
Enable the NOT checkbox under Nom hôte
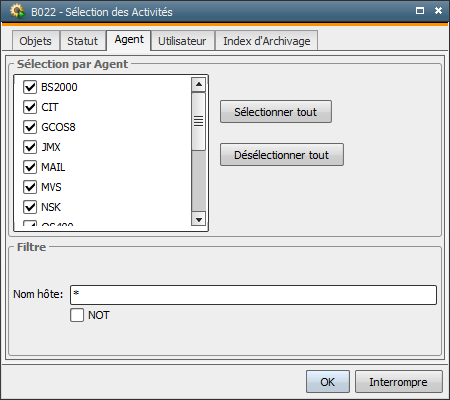[77, 315]
